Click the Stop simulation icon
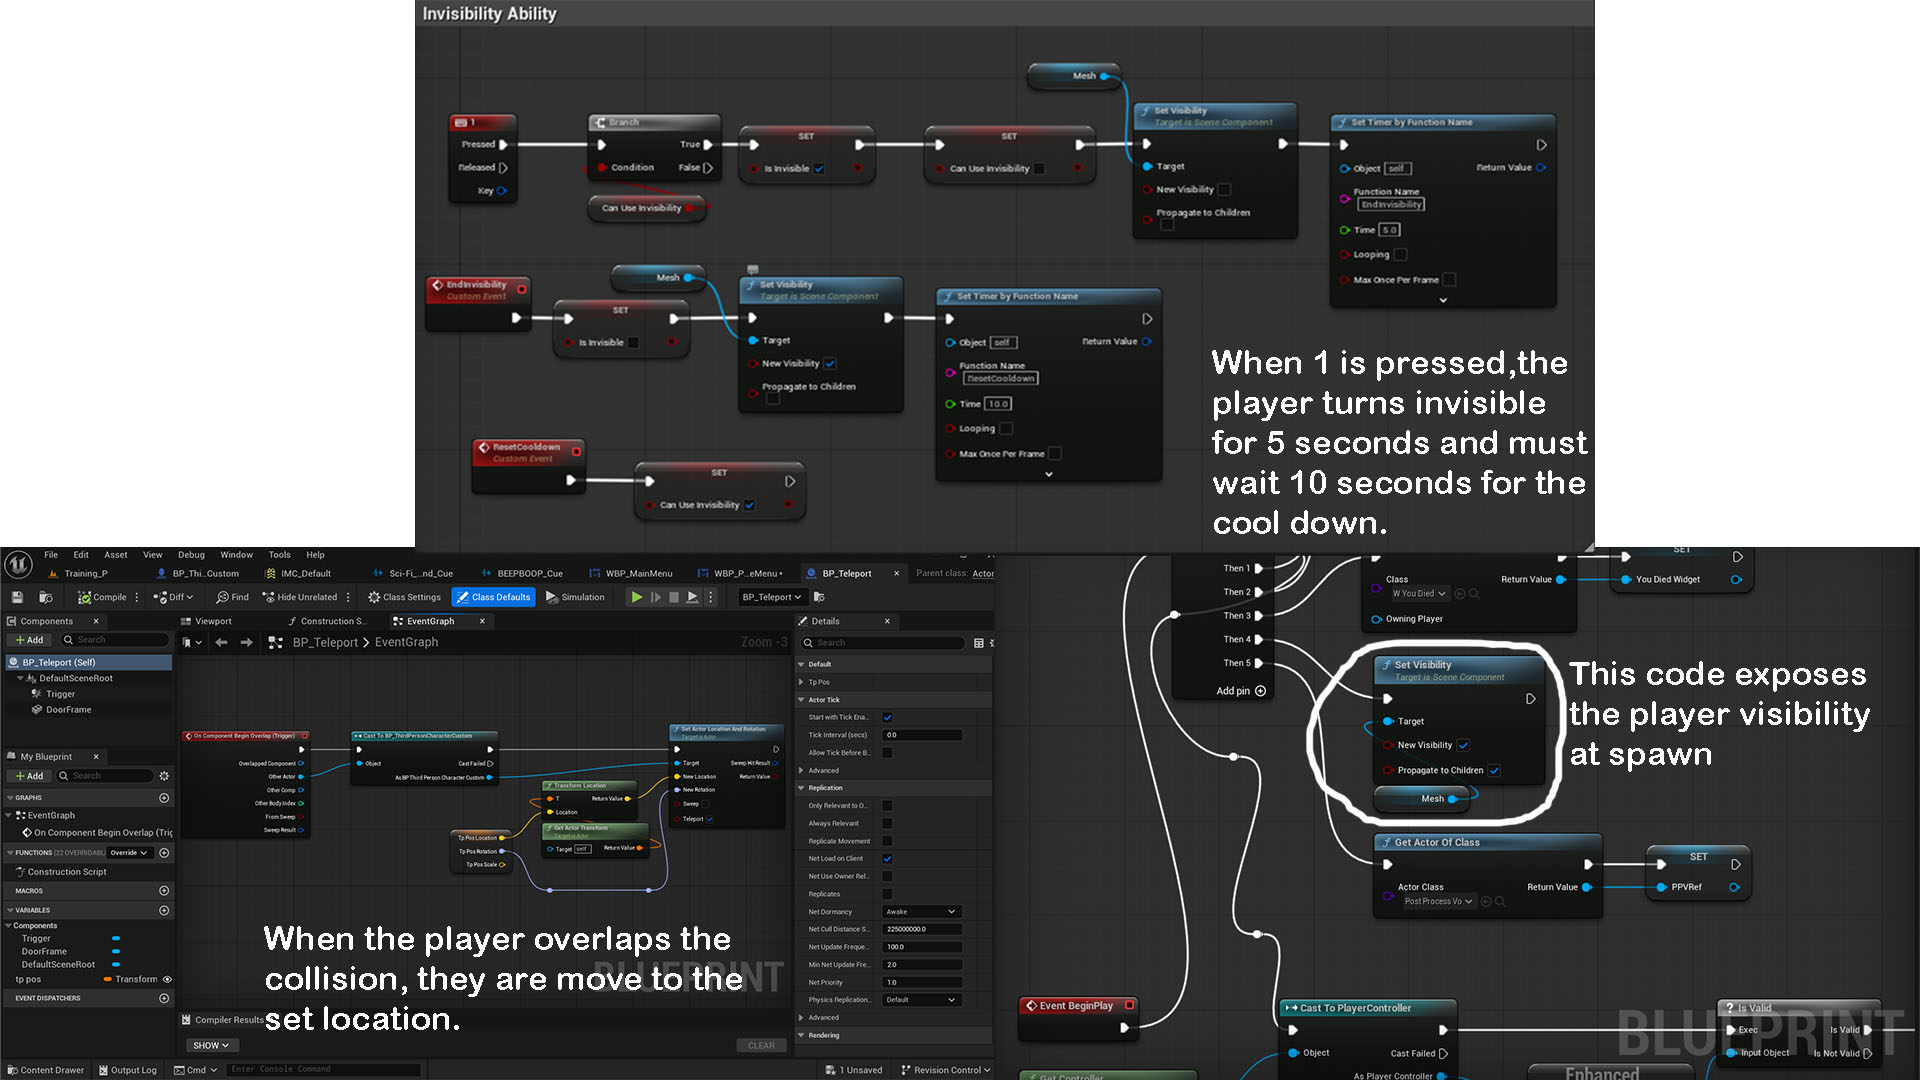 674,597
